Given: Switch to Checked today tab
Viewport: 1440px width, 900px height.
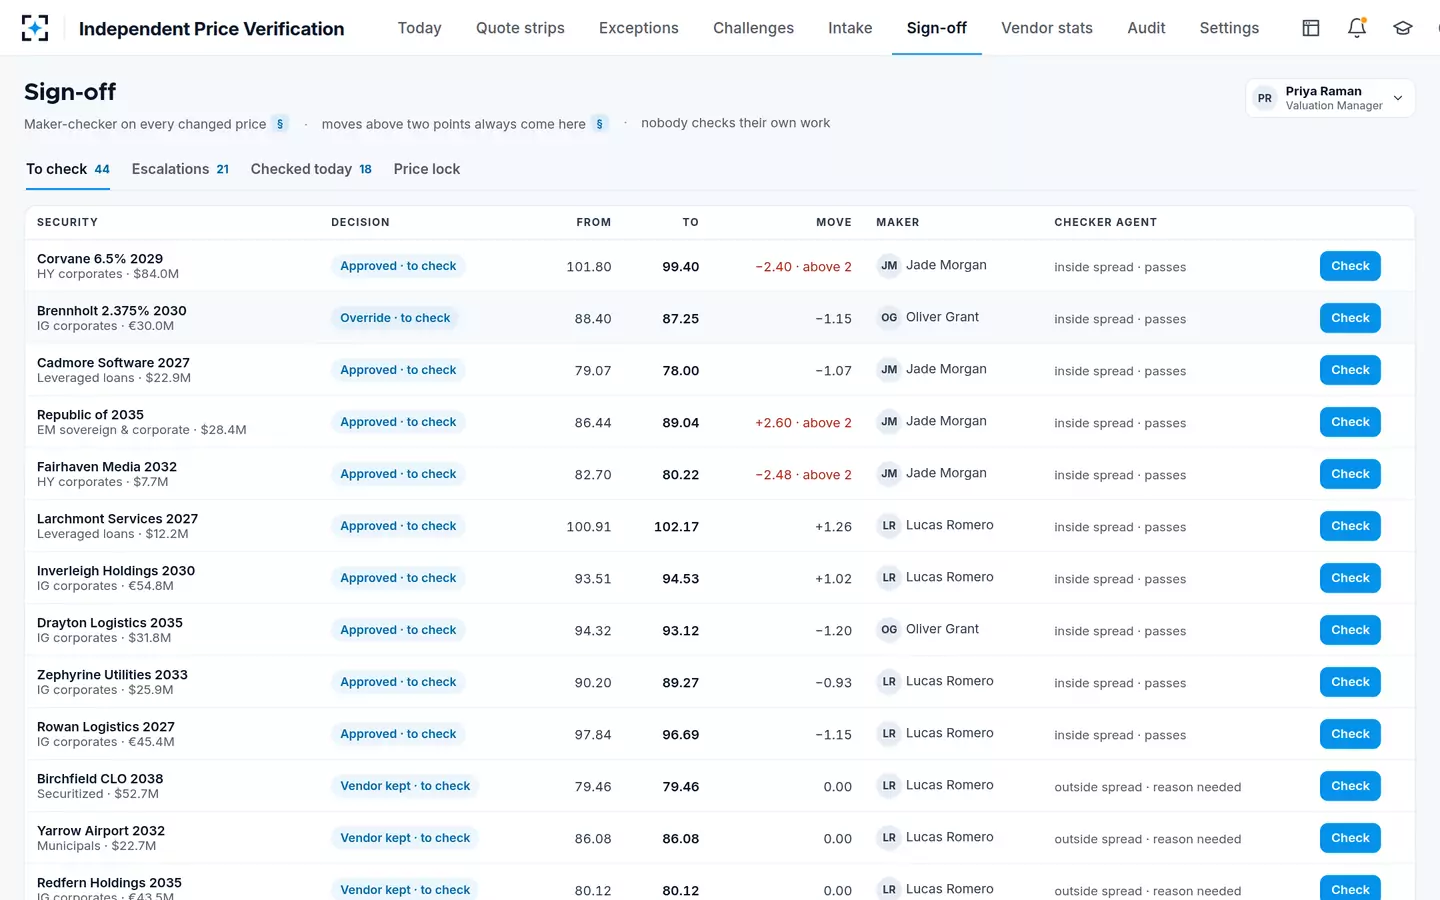Looking at the screenshot, I should [311, 169].
